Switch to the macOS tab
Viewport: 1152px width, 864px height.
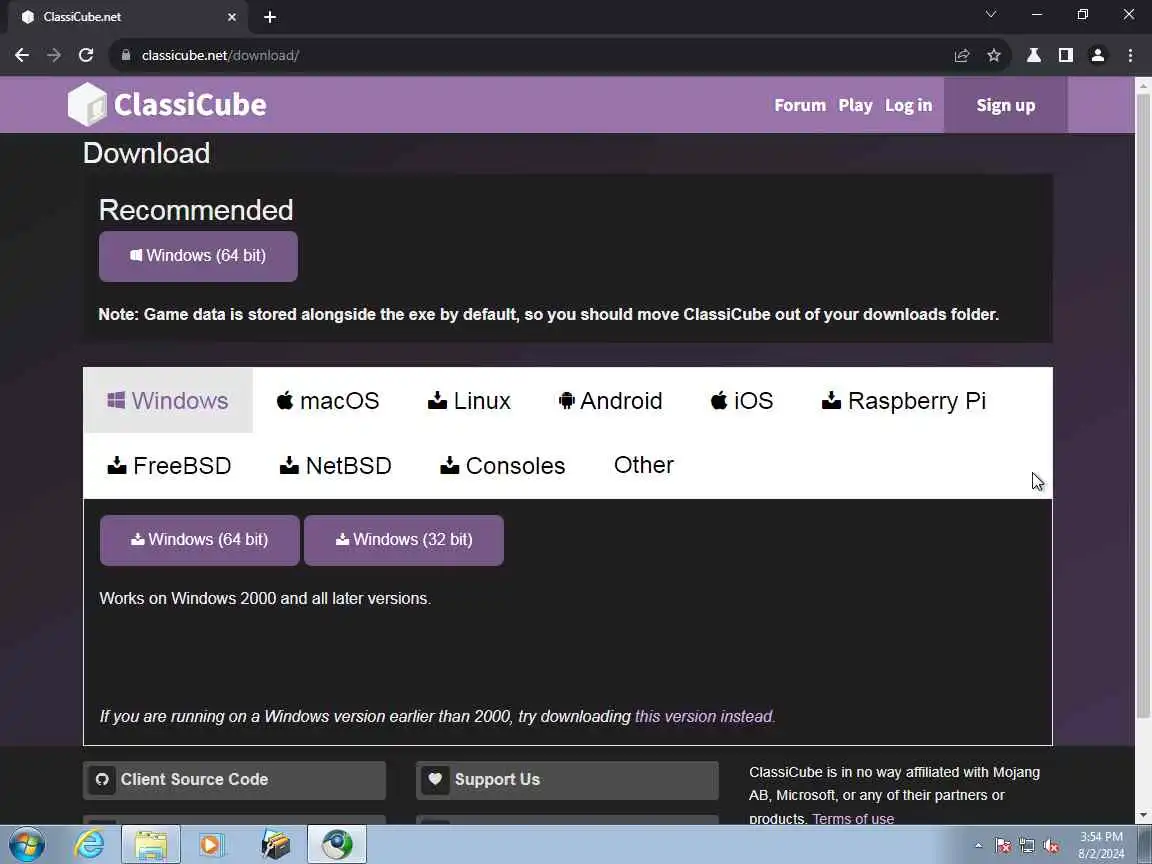pos(328,400)
